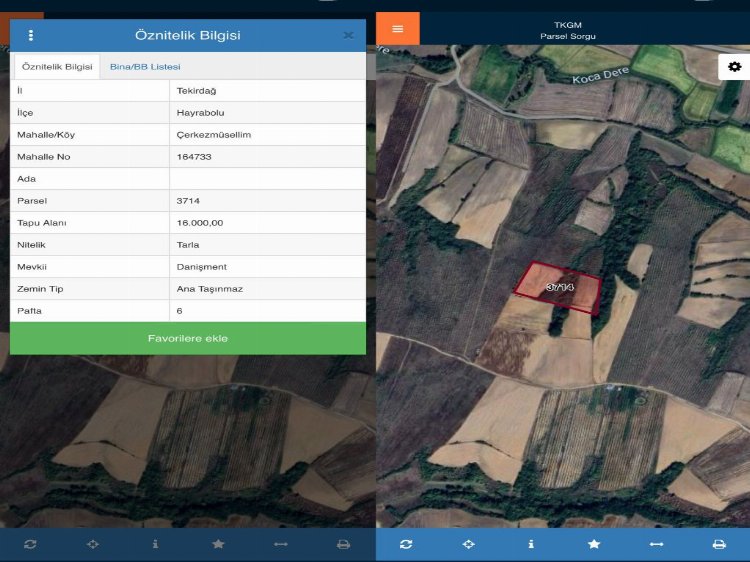750x562 pixels.
Task: Open map settings via the gear icon
Action: tap(734, 67)
